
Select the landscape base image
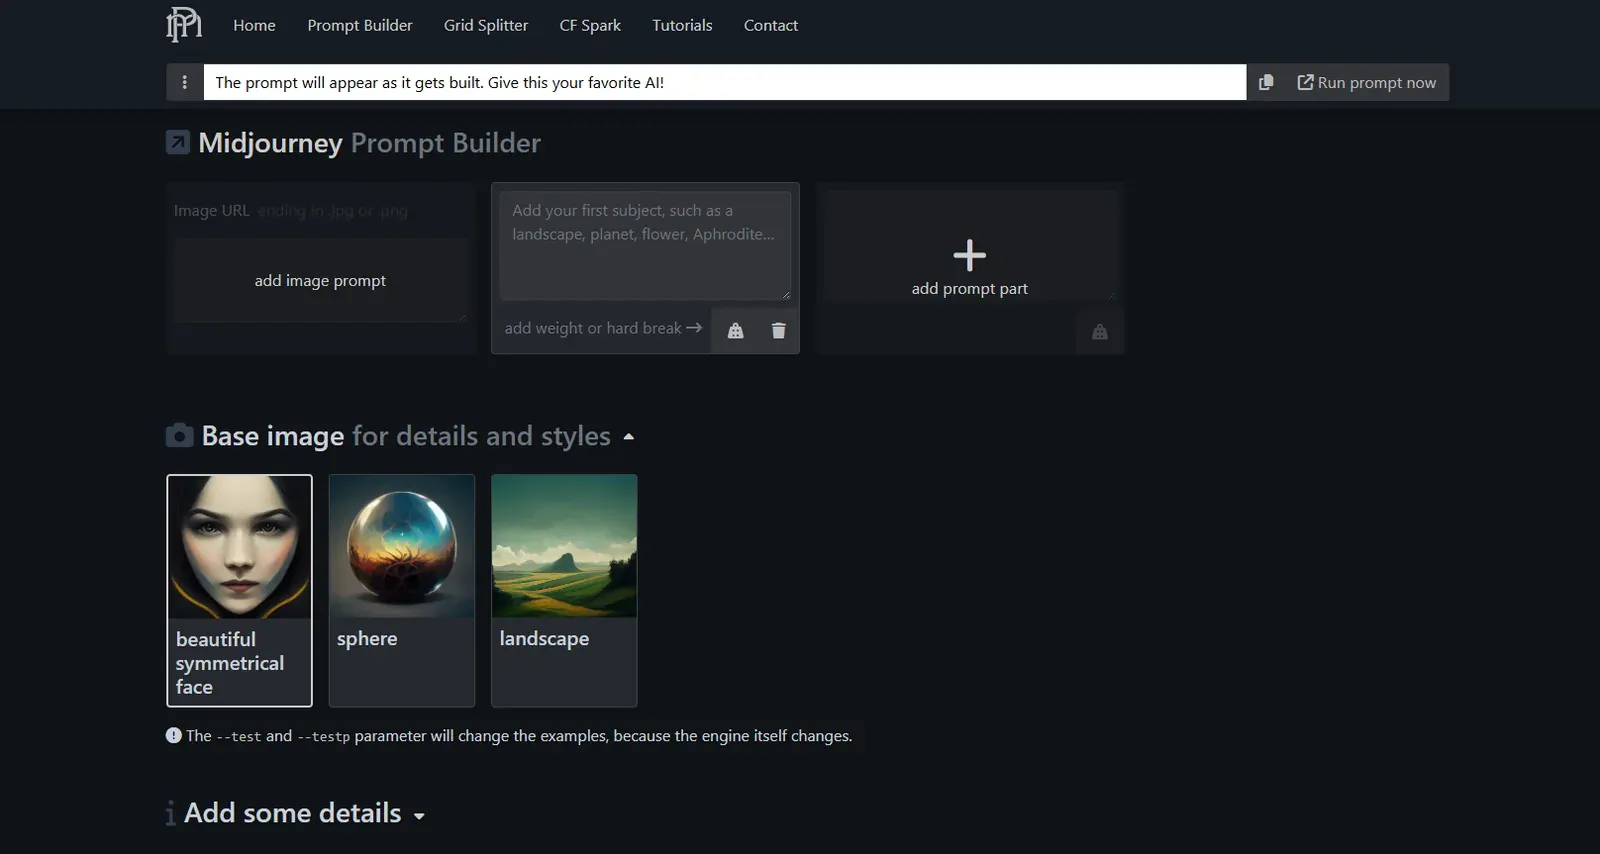(564, 590)
